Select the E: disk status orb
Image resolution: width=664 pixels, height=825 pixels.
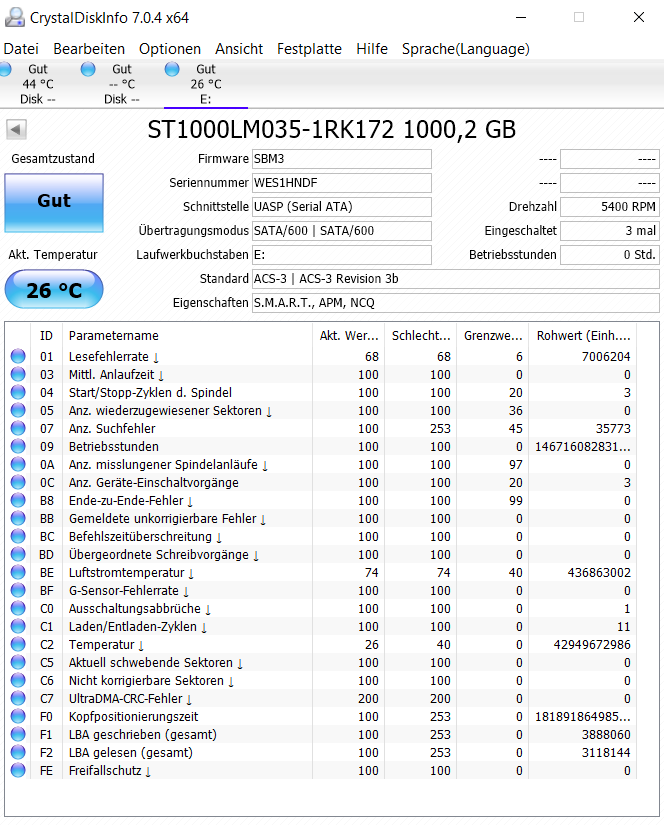coord(172,69)
